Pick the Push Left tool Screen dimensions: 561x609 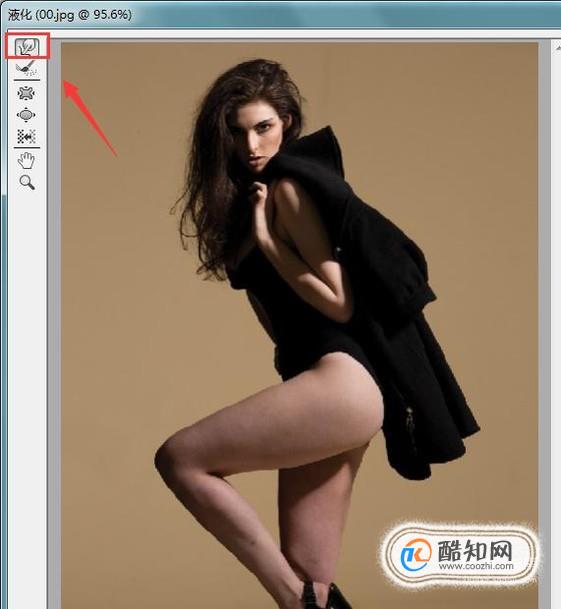[26, 136]
